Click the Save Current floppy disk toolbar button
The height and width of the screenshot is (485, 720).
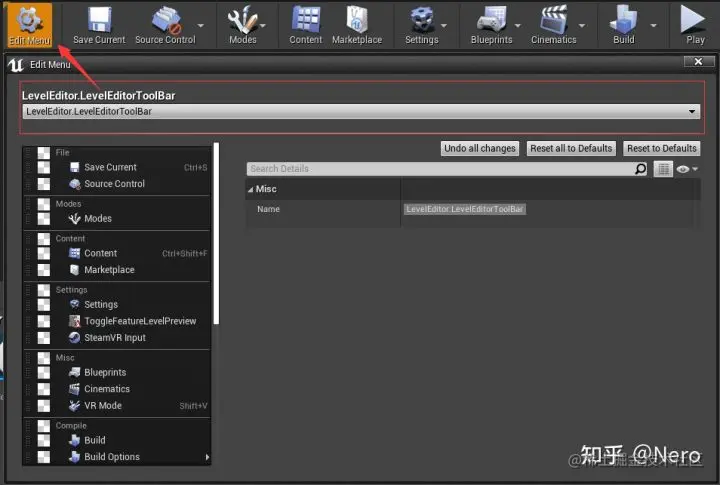tap(99, 25)
